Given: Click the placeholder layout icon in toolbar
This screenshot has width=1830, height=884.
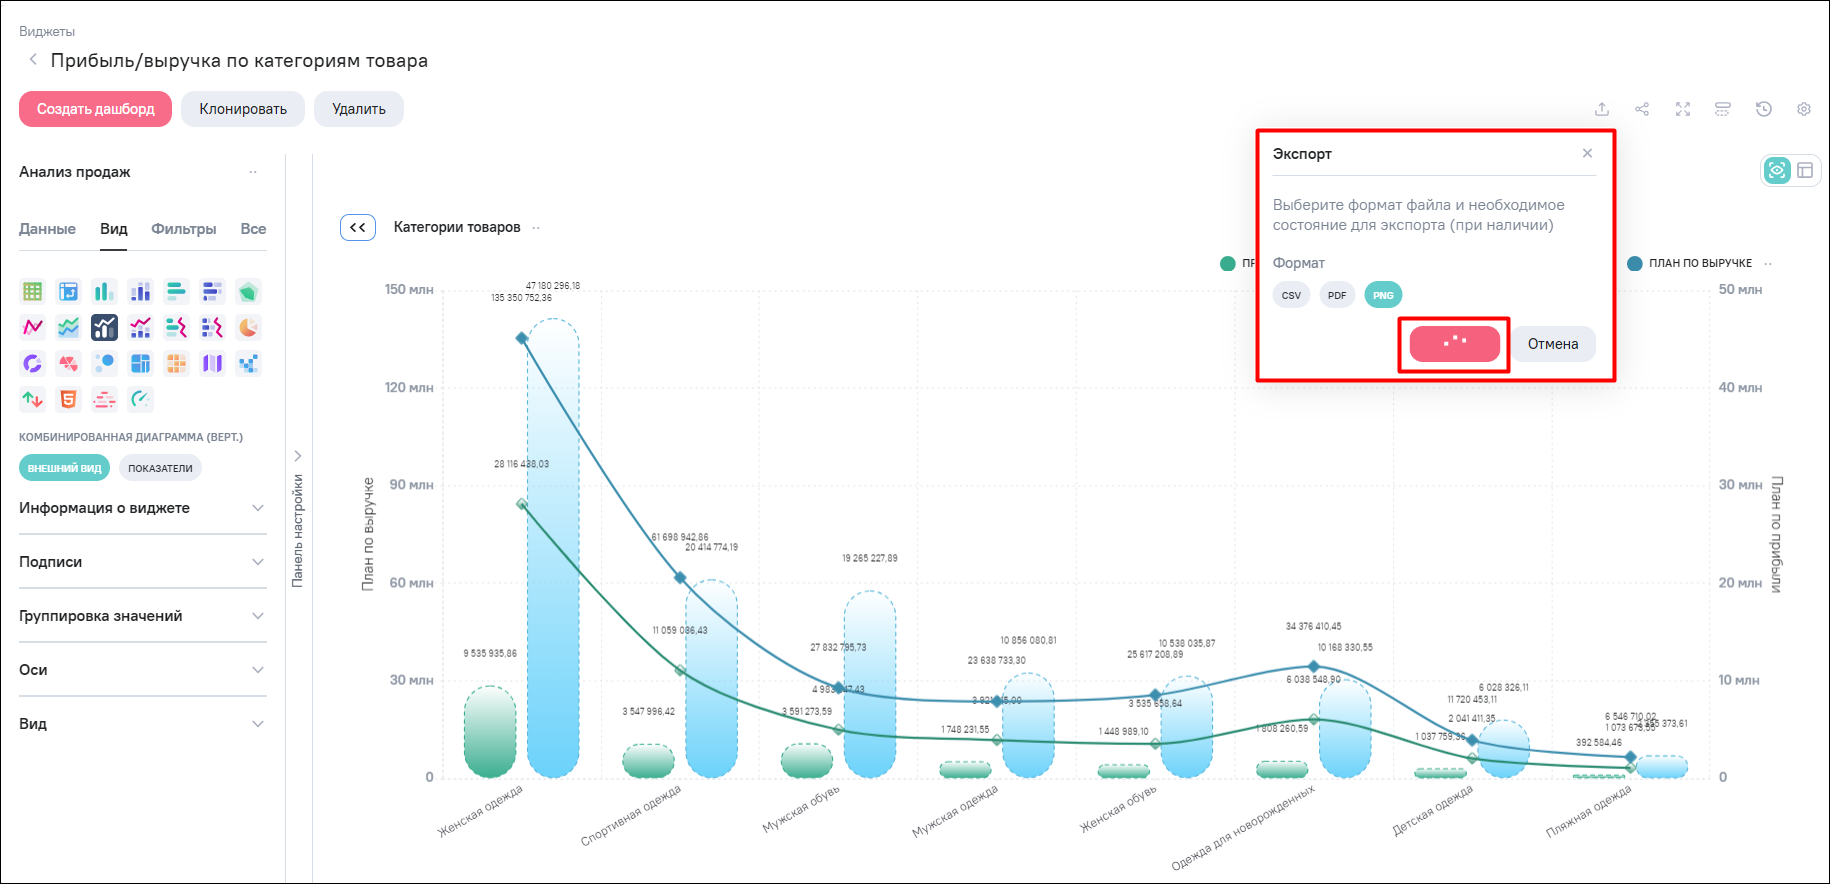Looking at the screenshot, I should point(1723,109).
